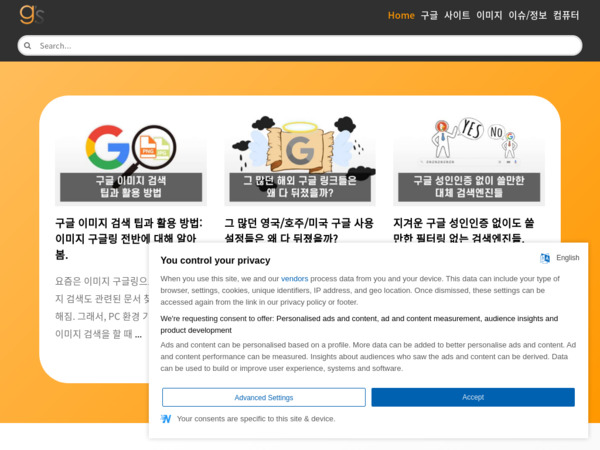The width and height of the screenshot is (600, 450).
Task: Click the consent provider logo icon
Action: coord(166,419)
